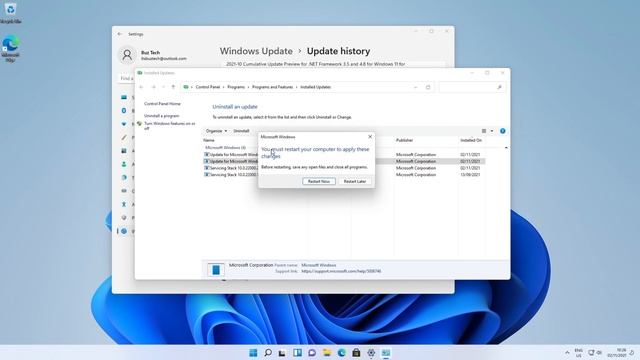Click the search magnifier icon
The height and width of the screenshot is (360, 640).
pyautogui.click(x=499, y=87)
